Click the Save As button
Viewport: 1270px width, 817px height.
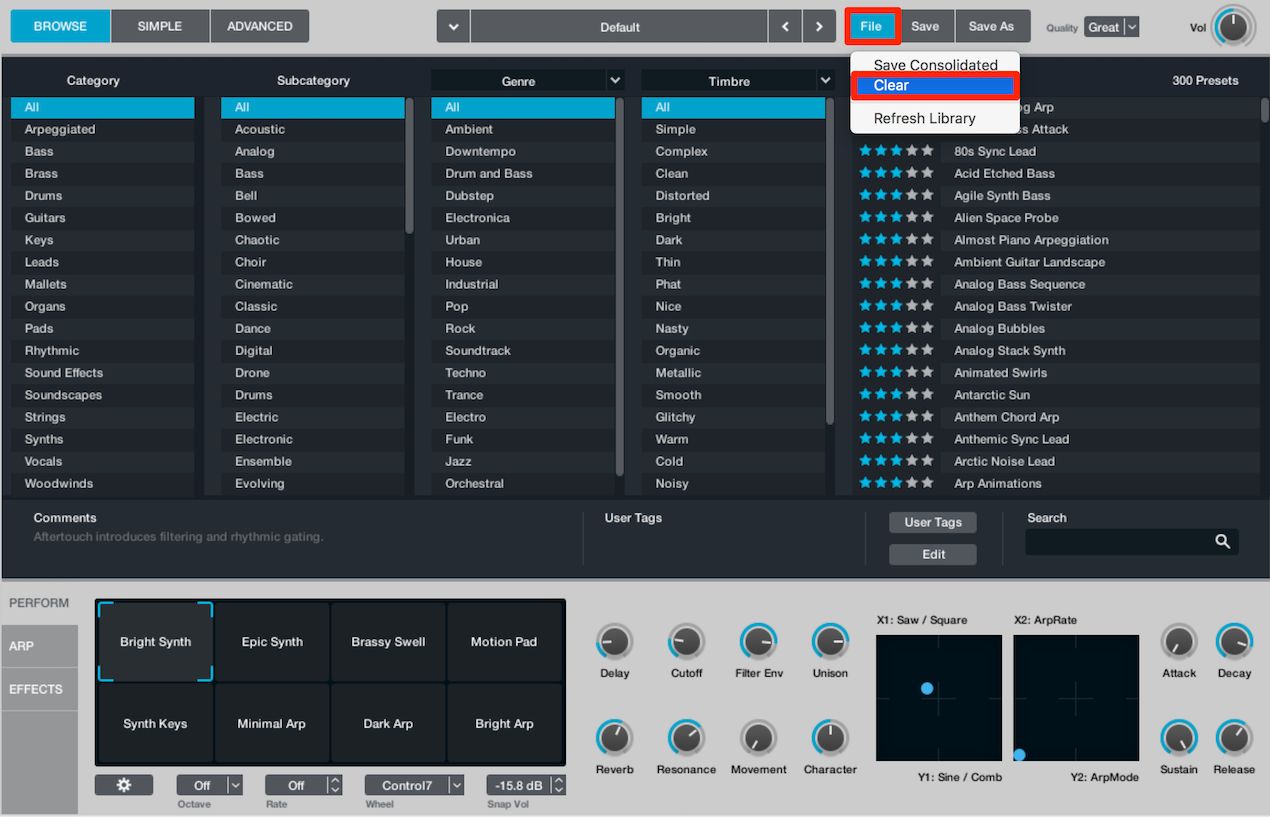991,27
